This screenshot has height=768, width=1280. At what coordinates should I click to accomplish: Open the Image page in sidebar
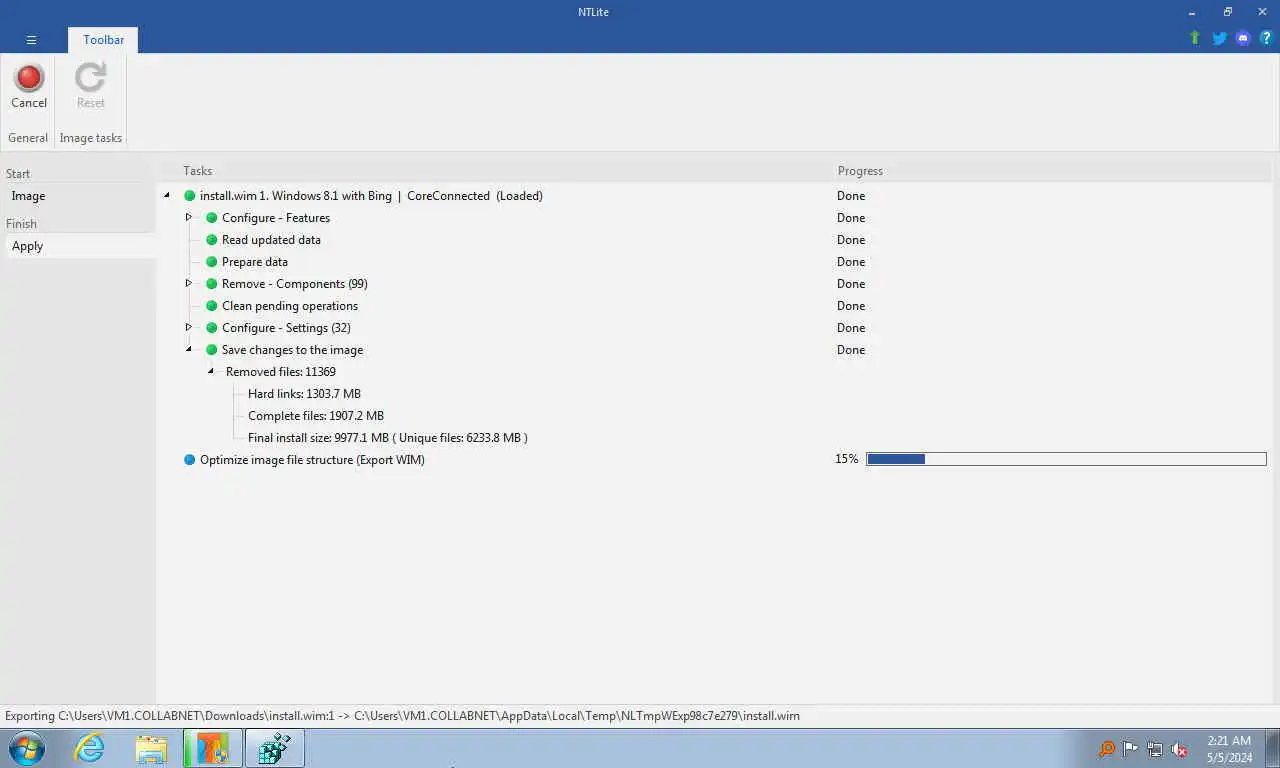[x=79, y=196]
